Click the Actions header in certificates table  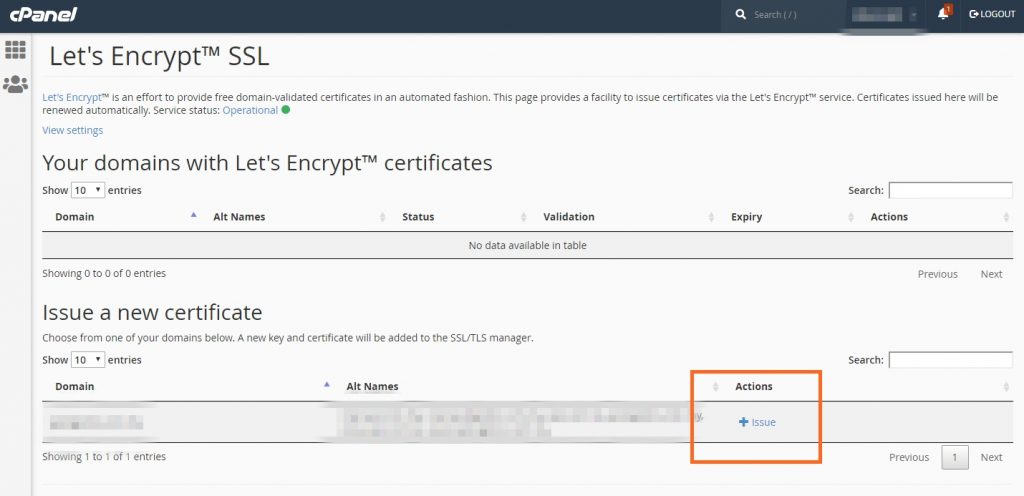pyautogui.click(x=889, y=217)
